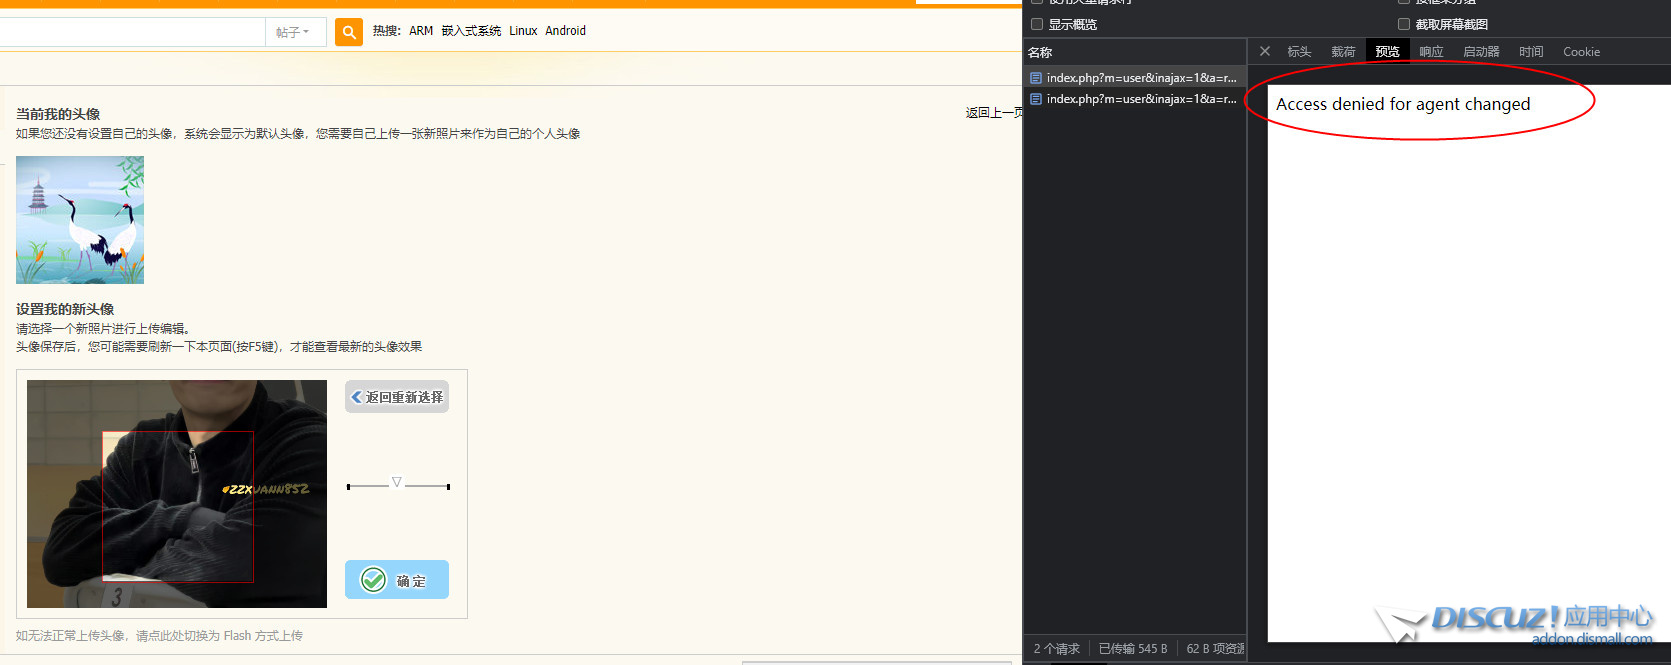The height and width of the screenshot is (665, 1671).
Task: Close the request details panel
Action: click(1265, 51)
